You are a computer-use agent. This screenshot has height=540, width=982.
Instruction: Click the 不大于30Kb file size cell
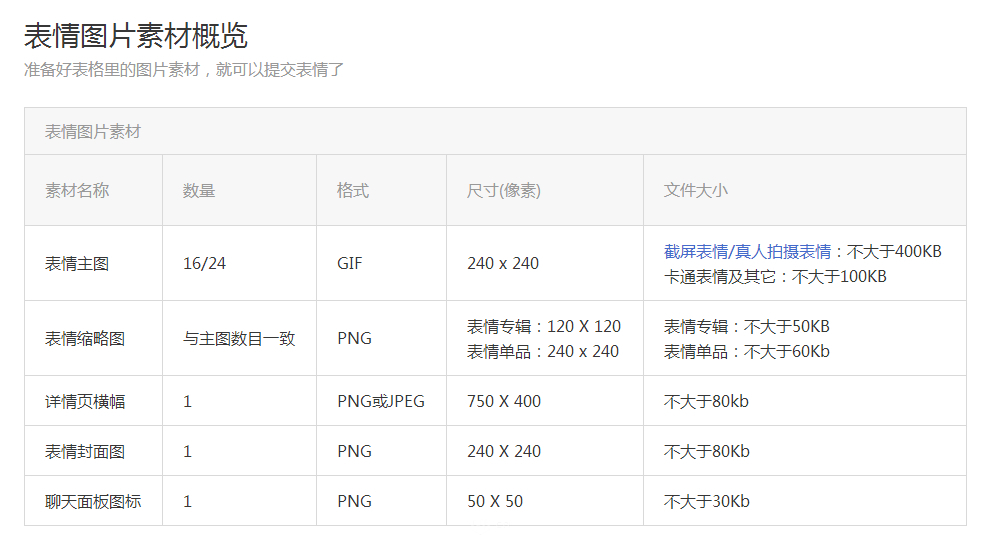pyautogui.click(x=805, y=501)
